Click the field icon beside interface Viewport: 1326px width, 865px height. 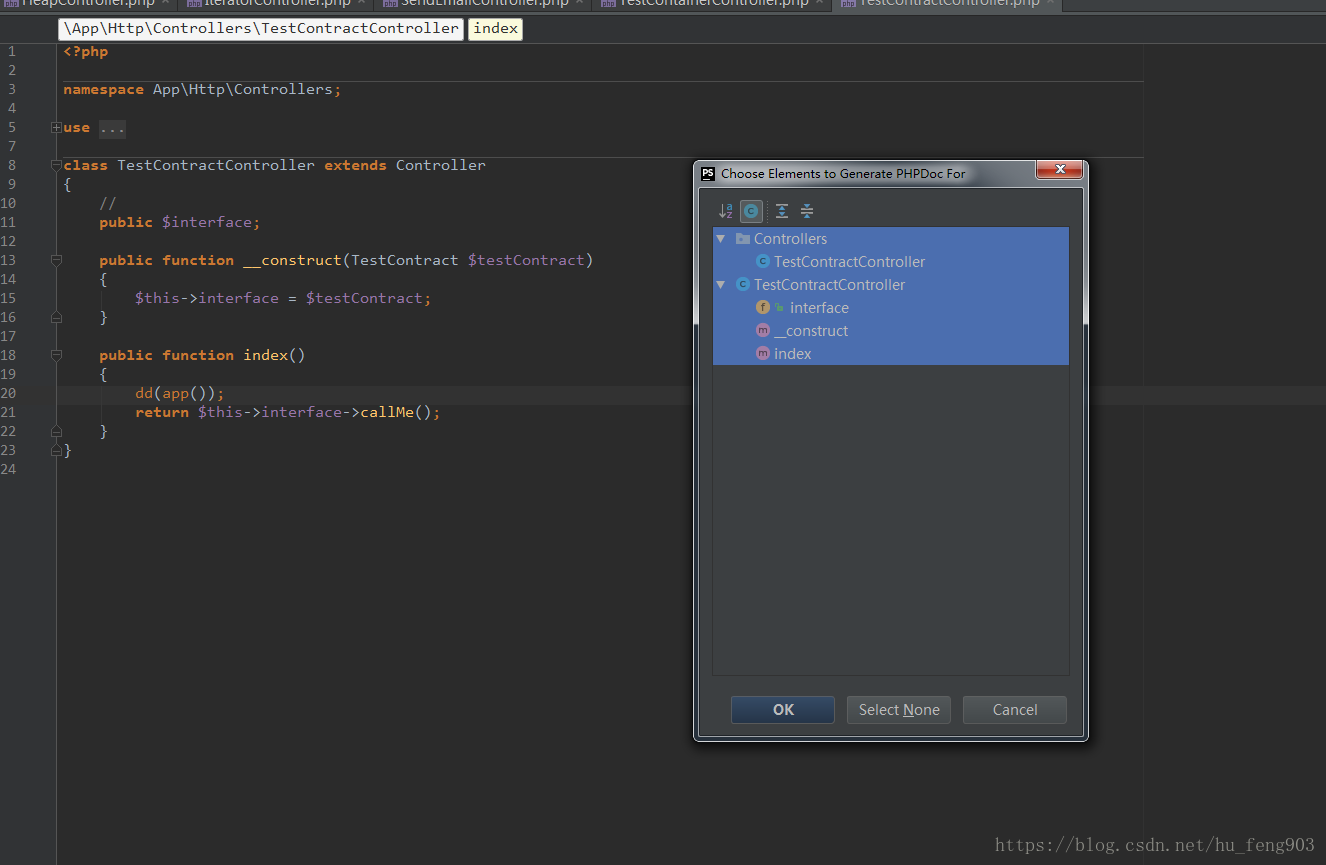coord(763,308)
